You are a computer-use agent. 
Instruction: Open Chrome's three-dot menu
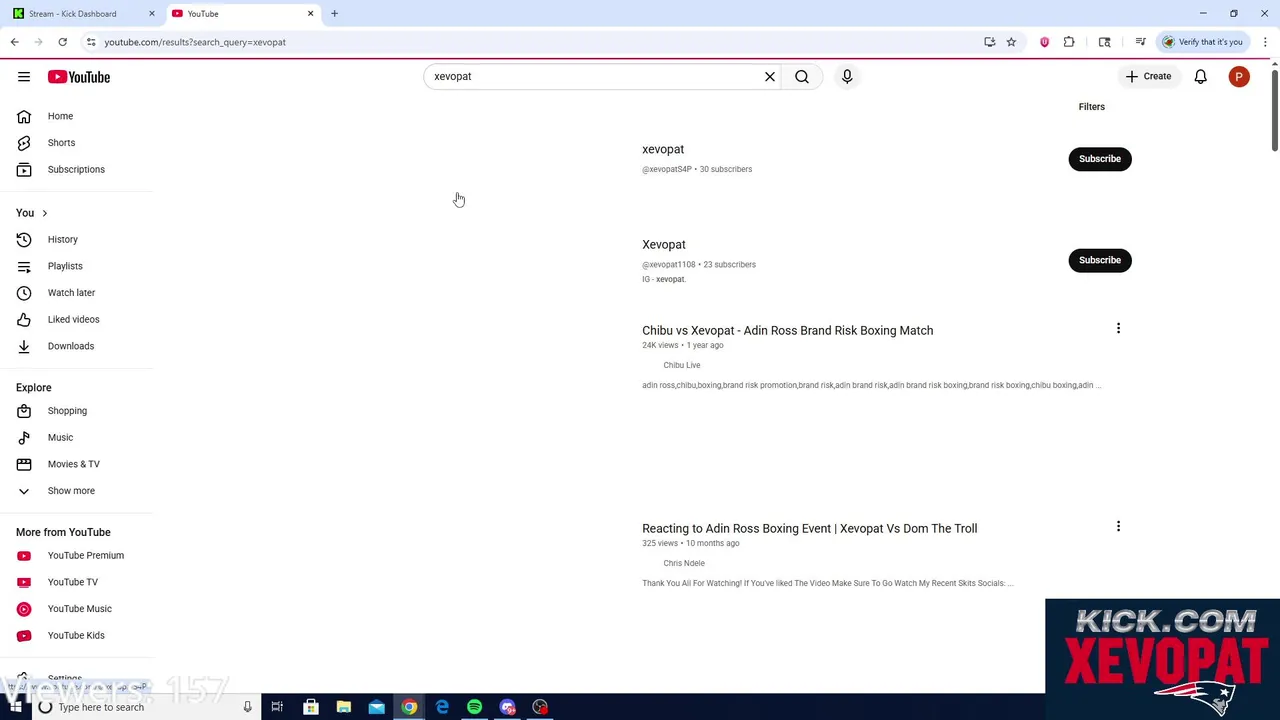point(1265,42)
